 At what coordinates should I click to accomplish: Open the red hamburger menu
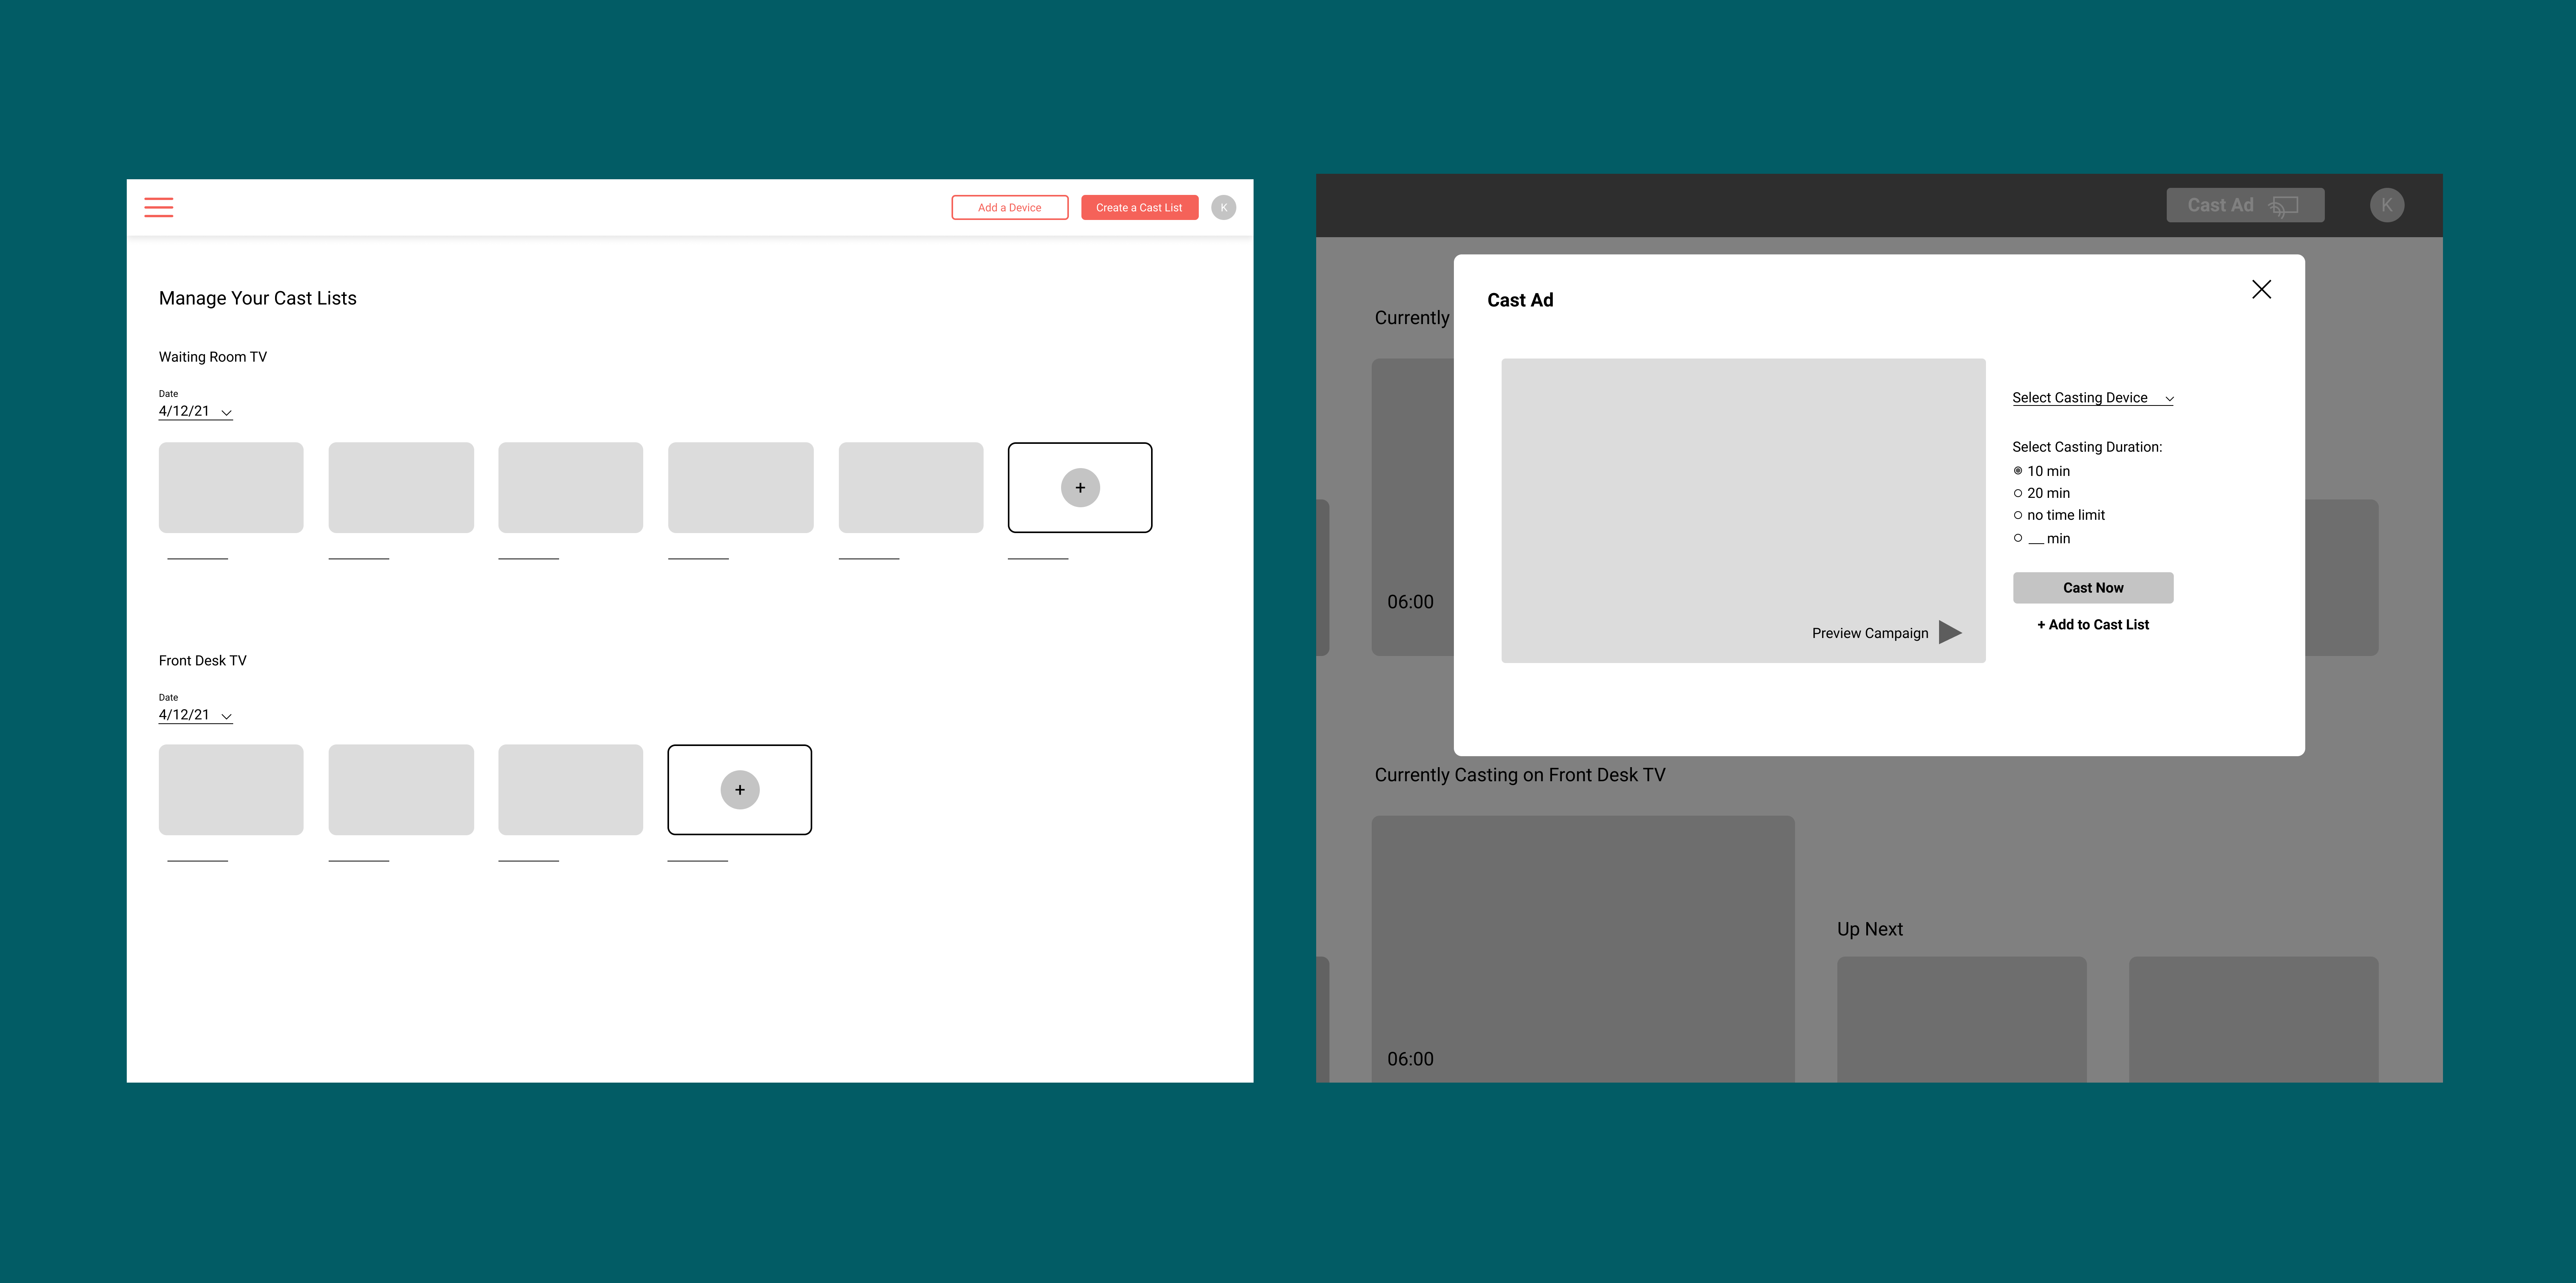(x=158, y=207)
